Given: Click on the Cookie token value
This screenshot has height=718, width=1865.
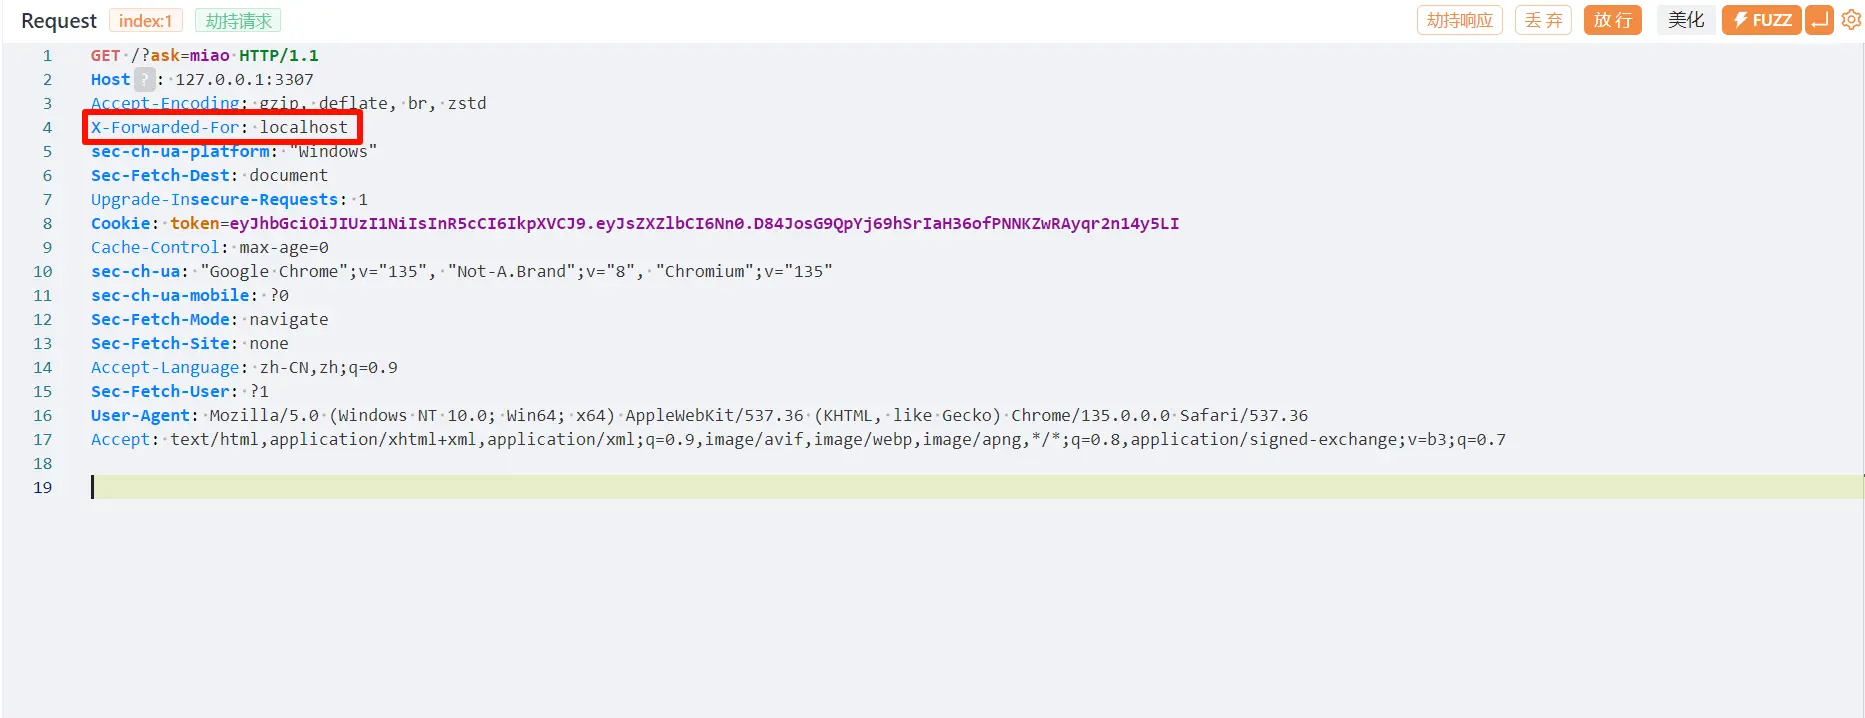Looking at the screenshot, I should (x=704, y=223).
